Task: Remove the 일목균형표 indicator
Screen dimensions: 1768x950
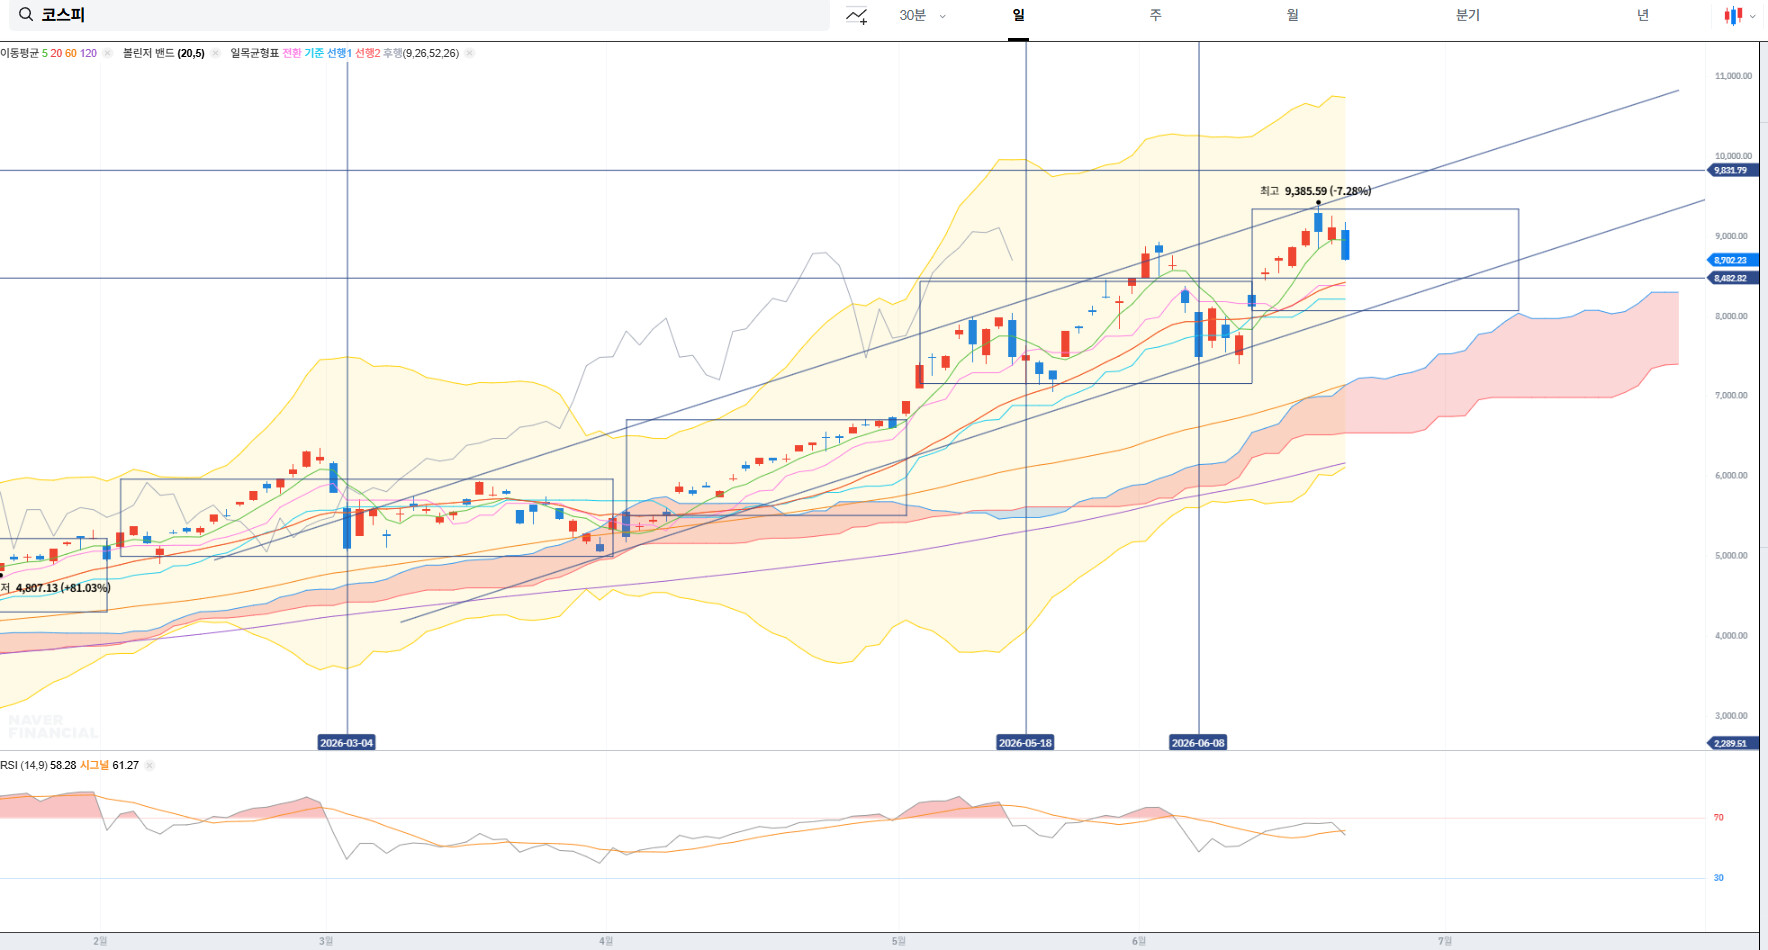Action: point(469,53)
